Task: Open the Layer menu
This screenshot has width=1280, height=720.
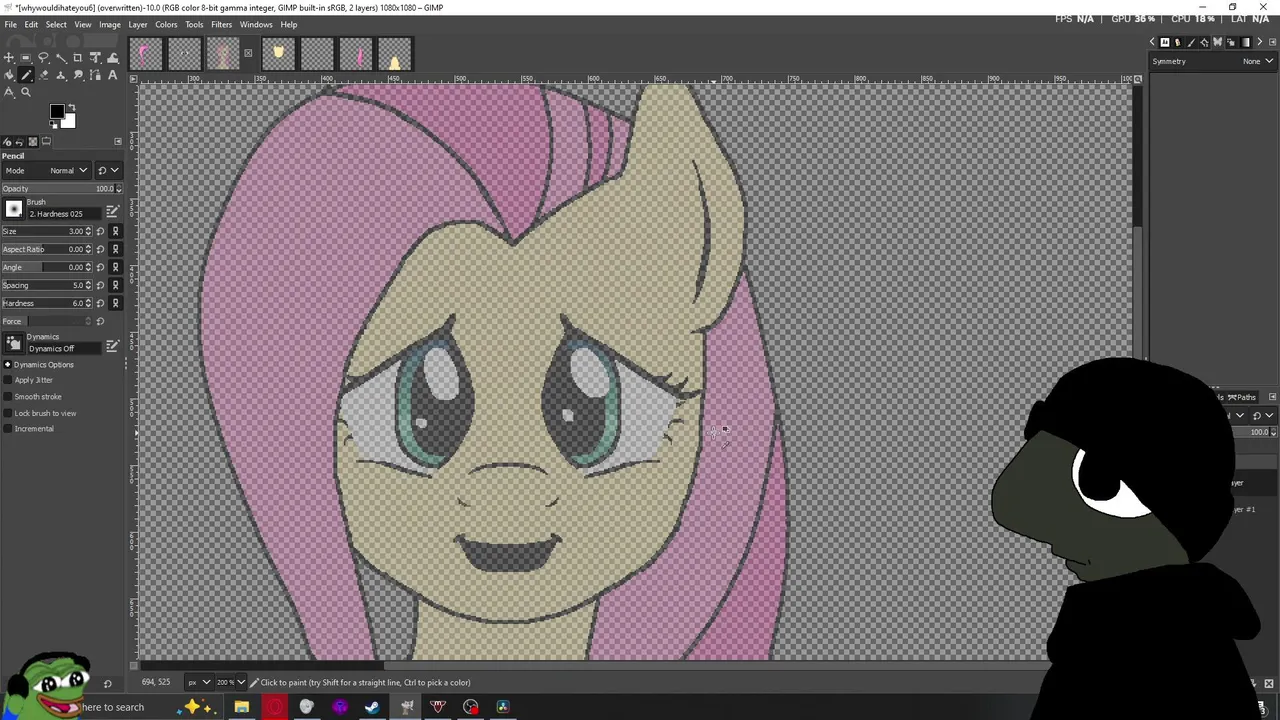Action: [137, 24]
